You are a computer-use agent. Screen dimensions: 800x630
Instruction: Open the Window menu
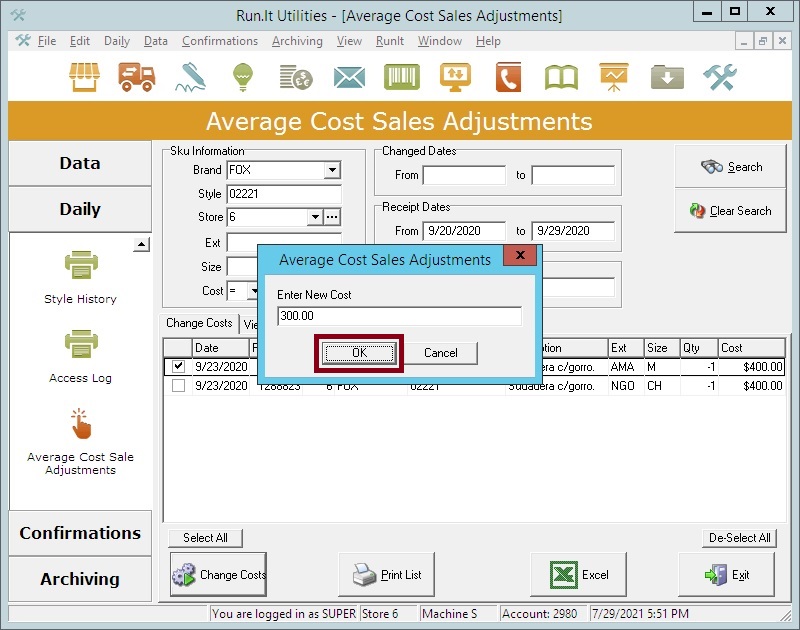tap(440, 41)
